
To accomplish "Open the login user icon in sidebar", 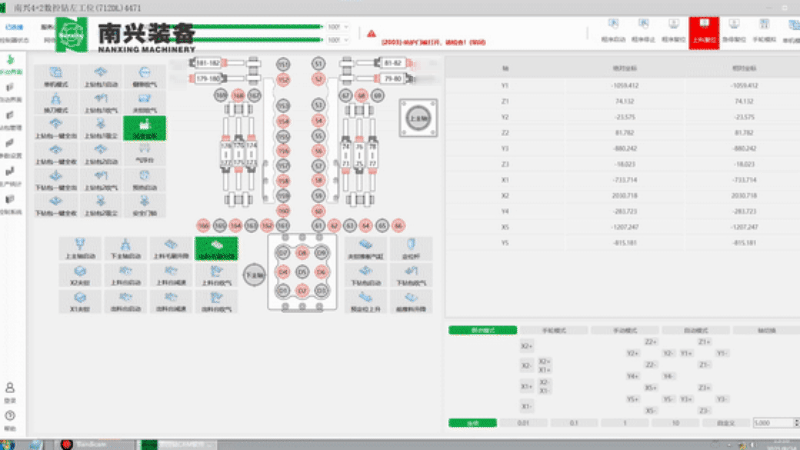I will [x=9, y=391].
